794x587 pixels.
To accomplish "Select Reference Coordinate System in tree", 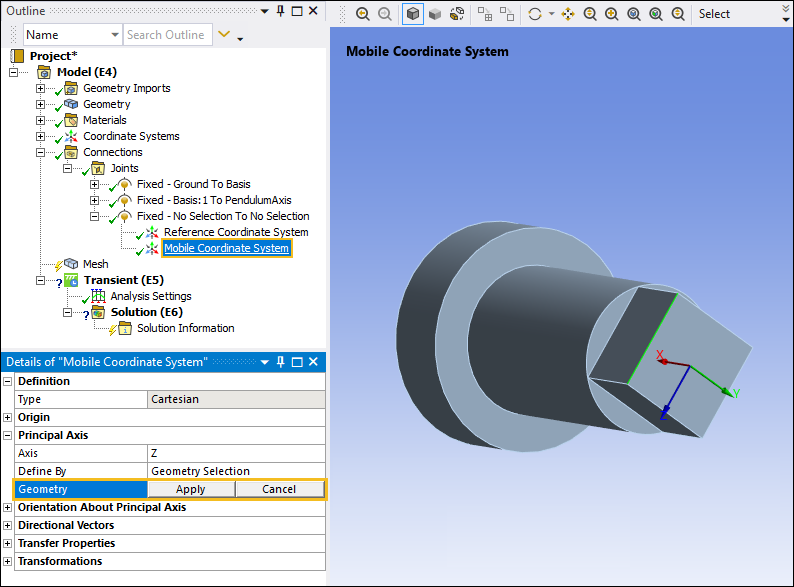I will (x=235, y=232).
